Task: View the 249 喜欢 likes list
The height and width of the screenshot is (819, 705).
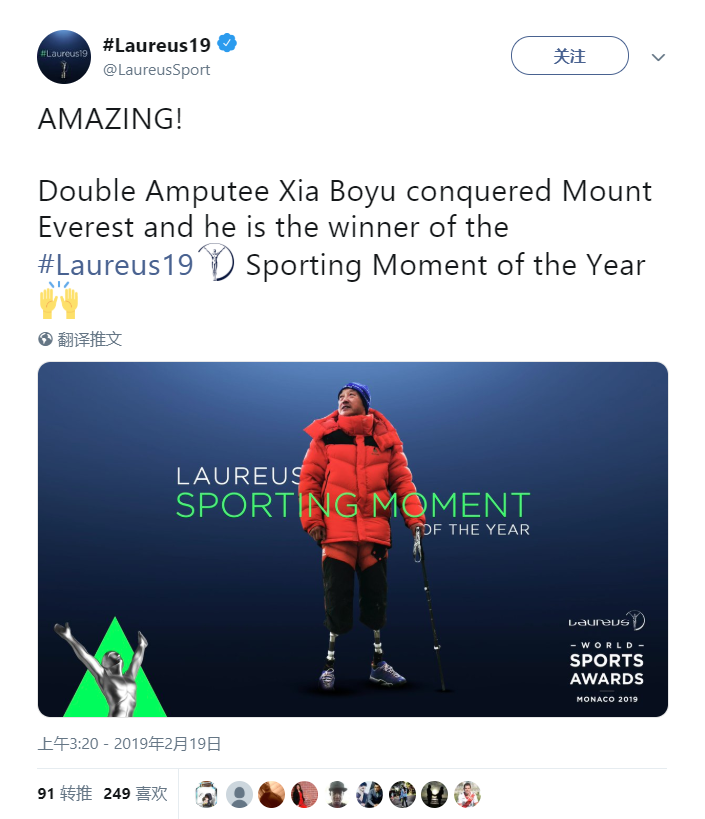Action: coord(135,793)
